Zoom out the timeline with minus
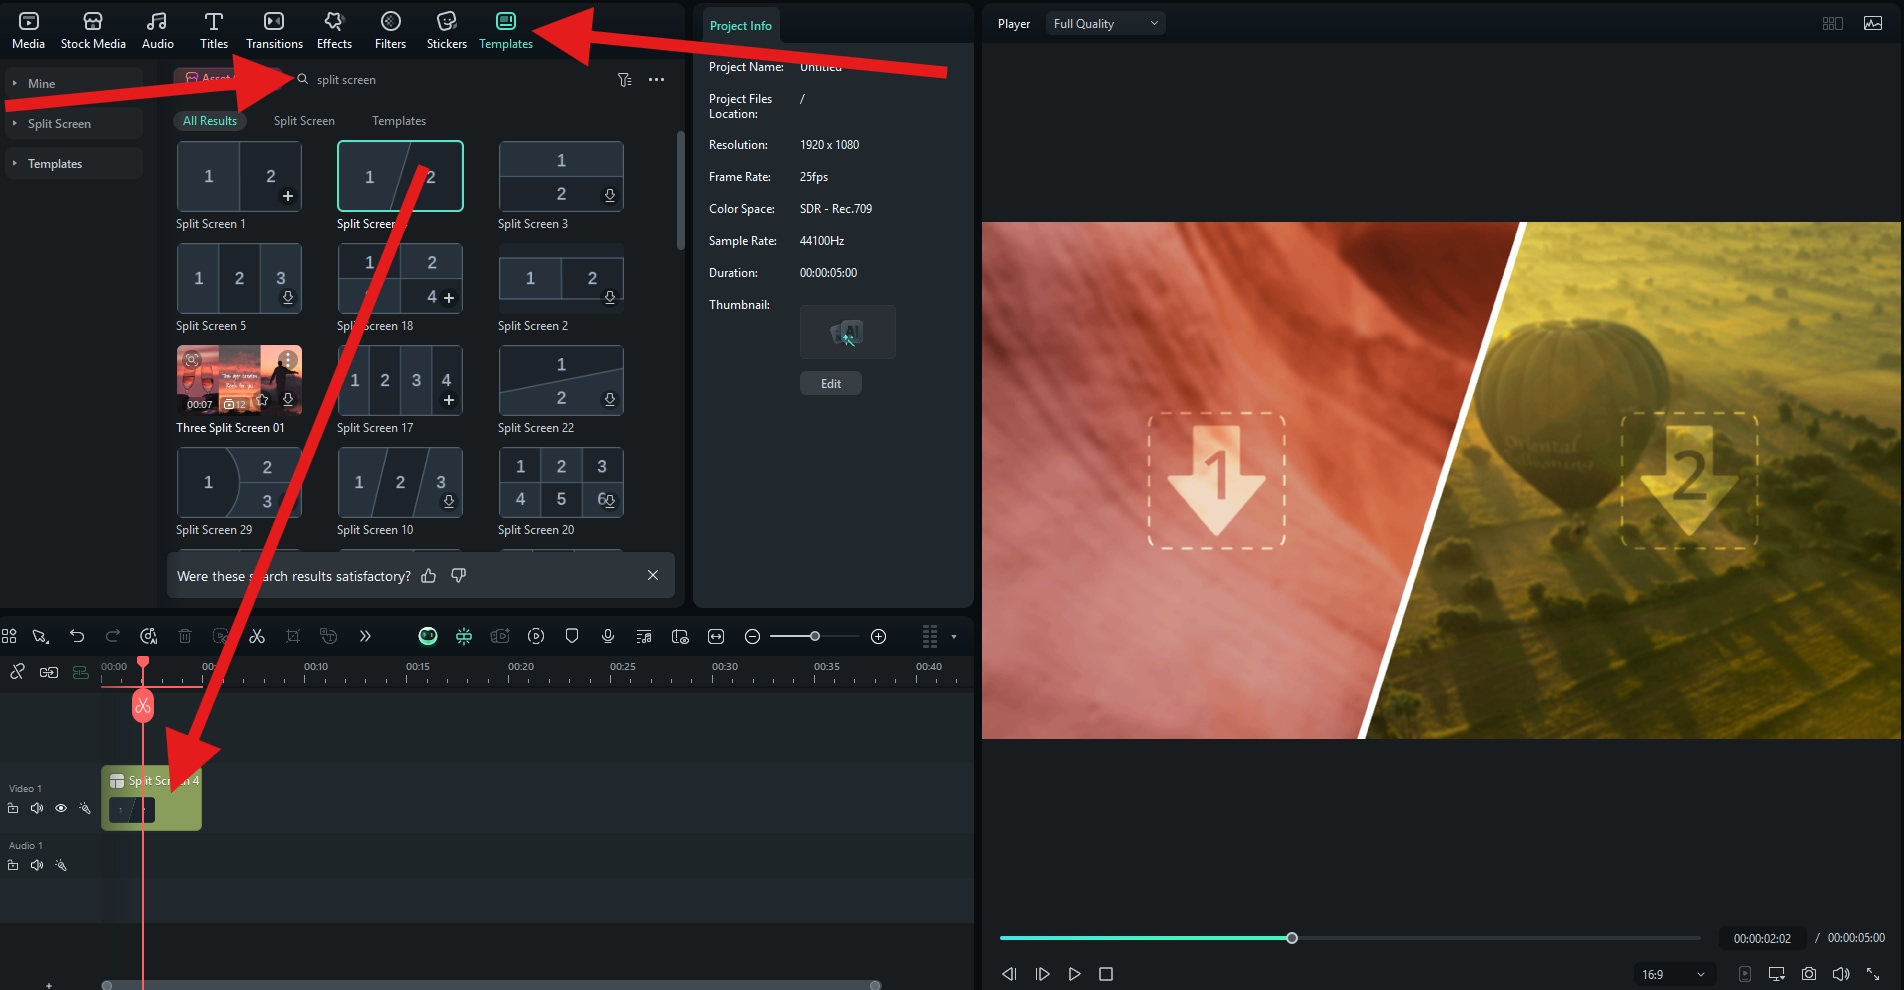This screenshot has width=1904, height=990. point(753,636)
